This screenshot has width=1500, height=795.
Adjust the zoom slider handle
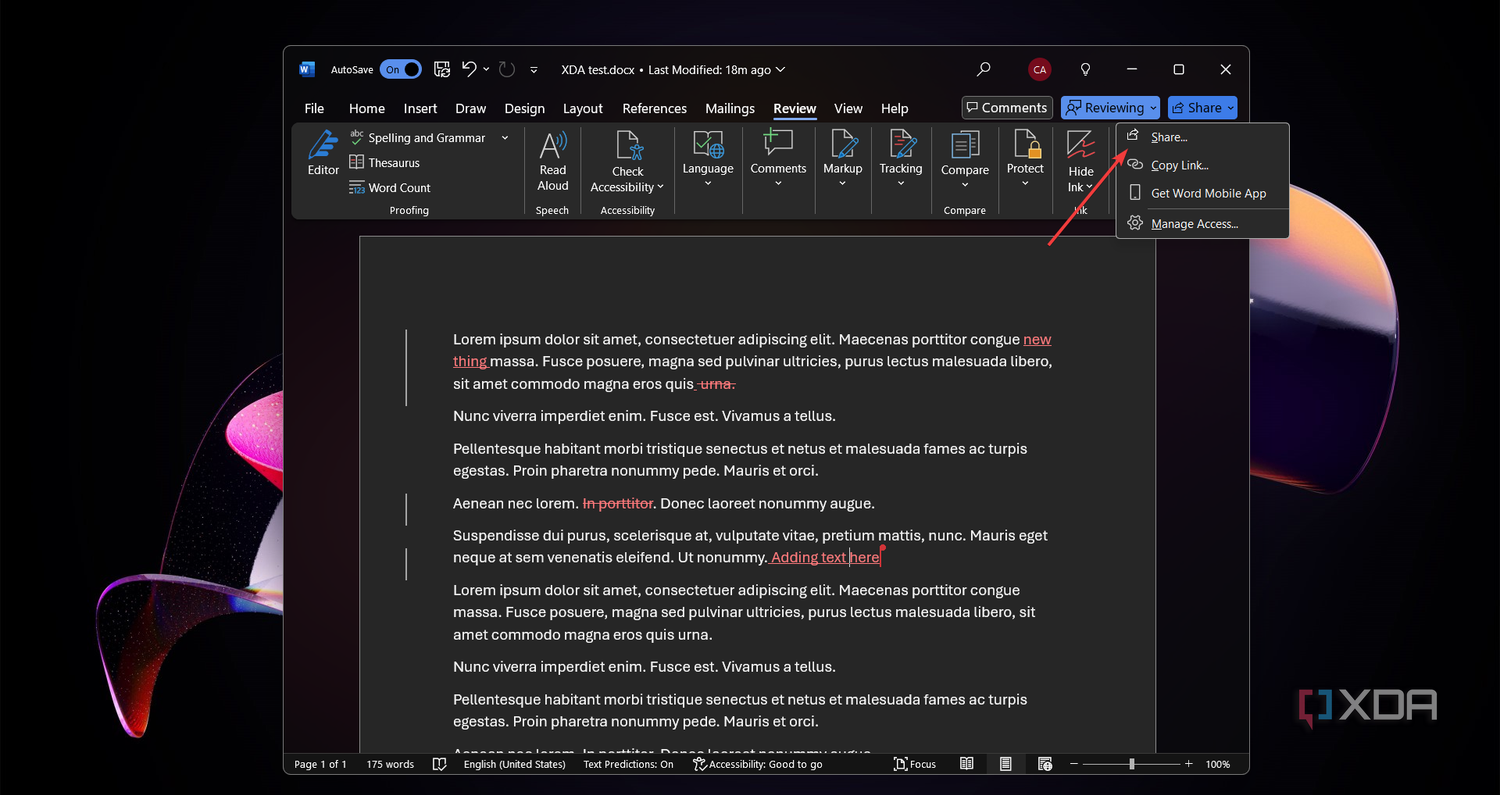[x=1132, y=764]
